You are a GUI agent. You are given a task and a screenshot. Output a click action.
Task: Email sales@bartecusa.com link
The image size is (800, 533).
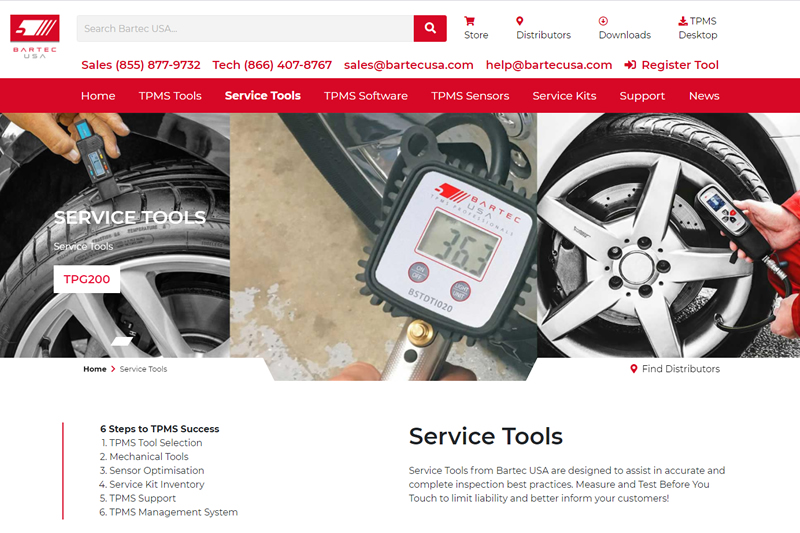coord(409,65)
